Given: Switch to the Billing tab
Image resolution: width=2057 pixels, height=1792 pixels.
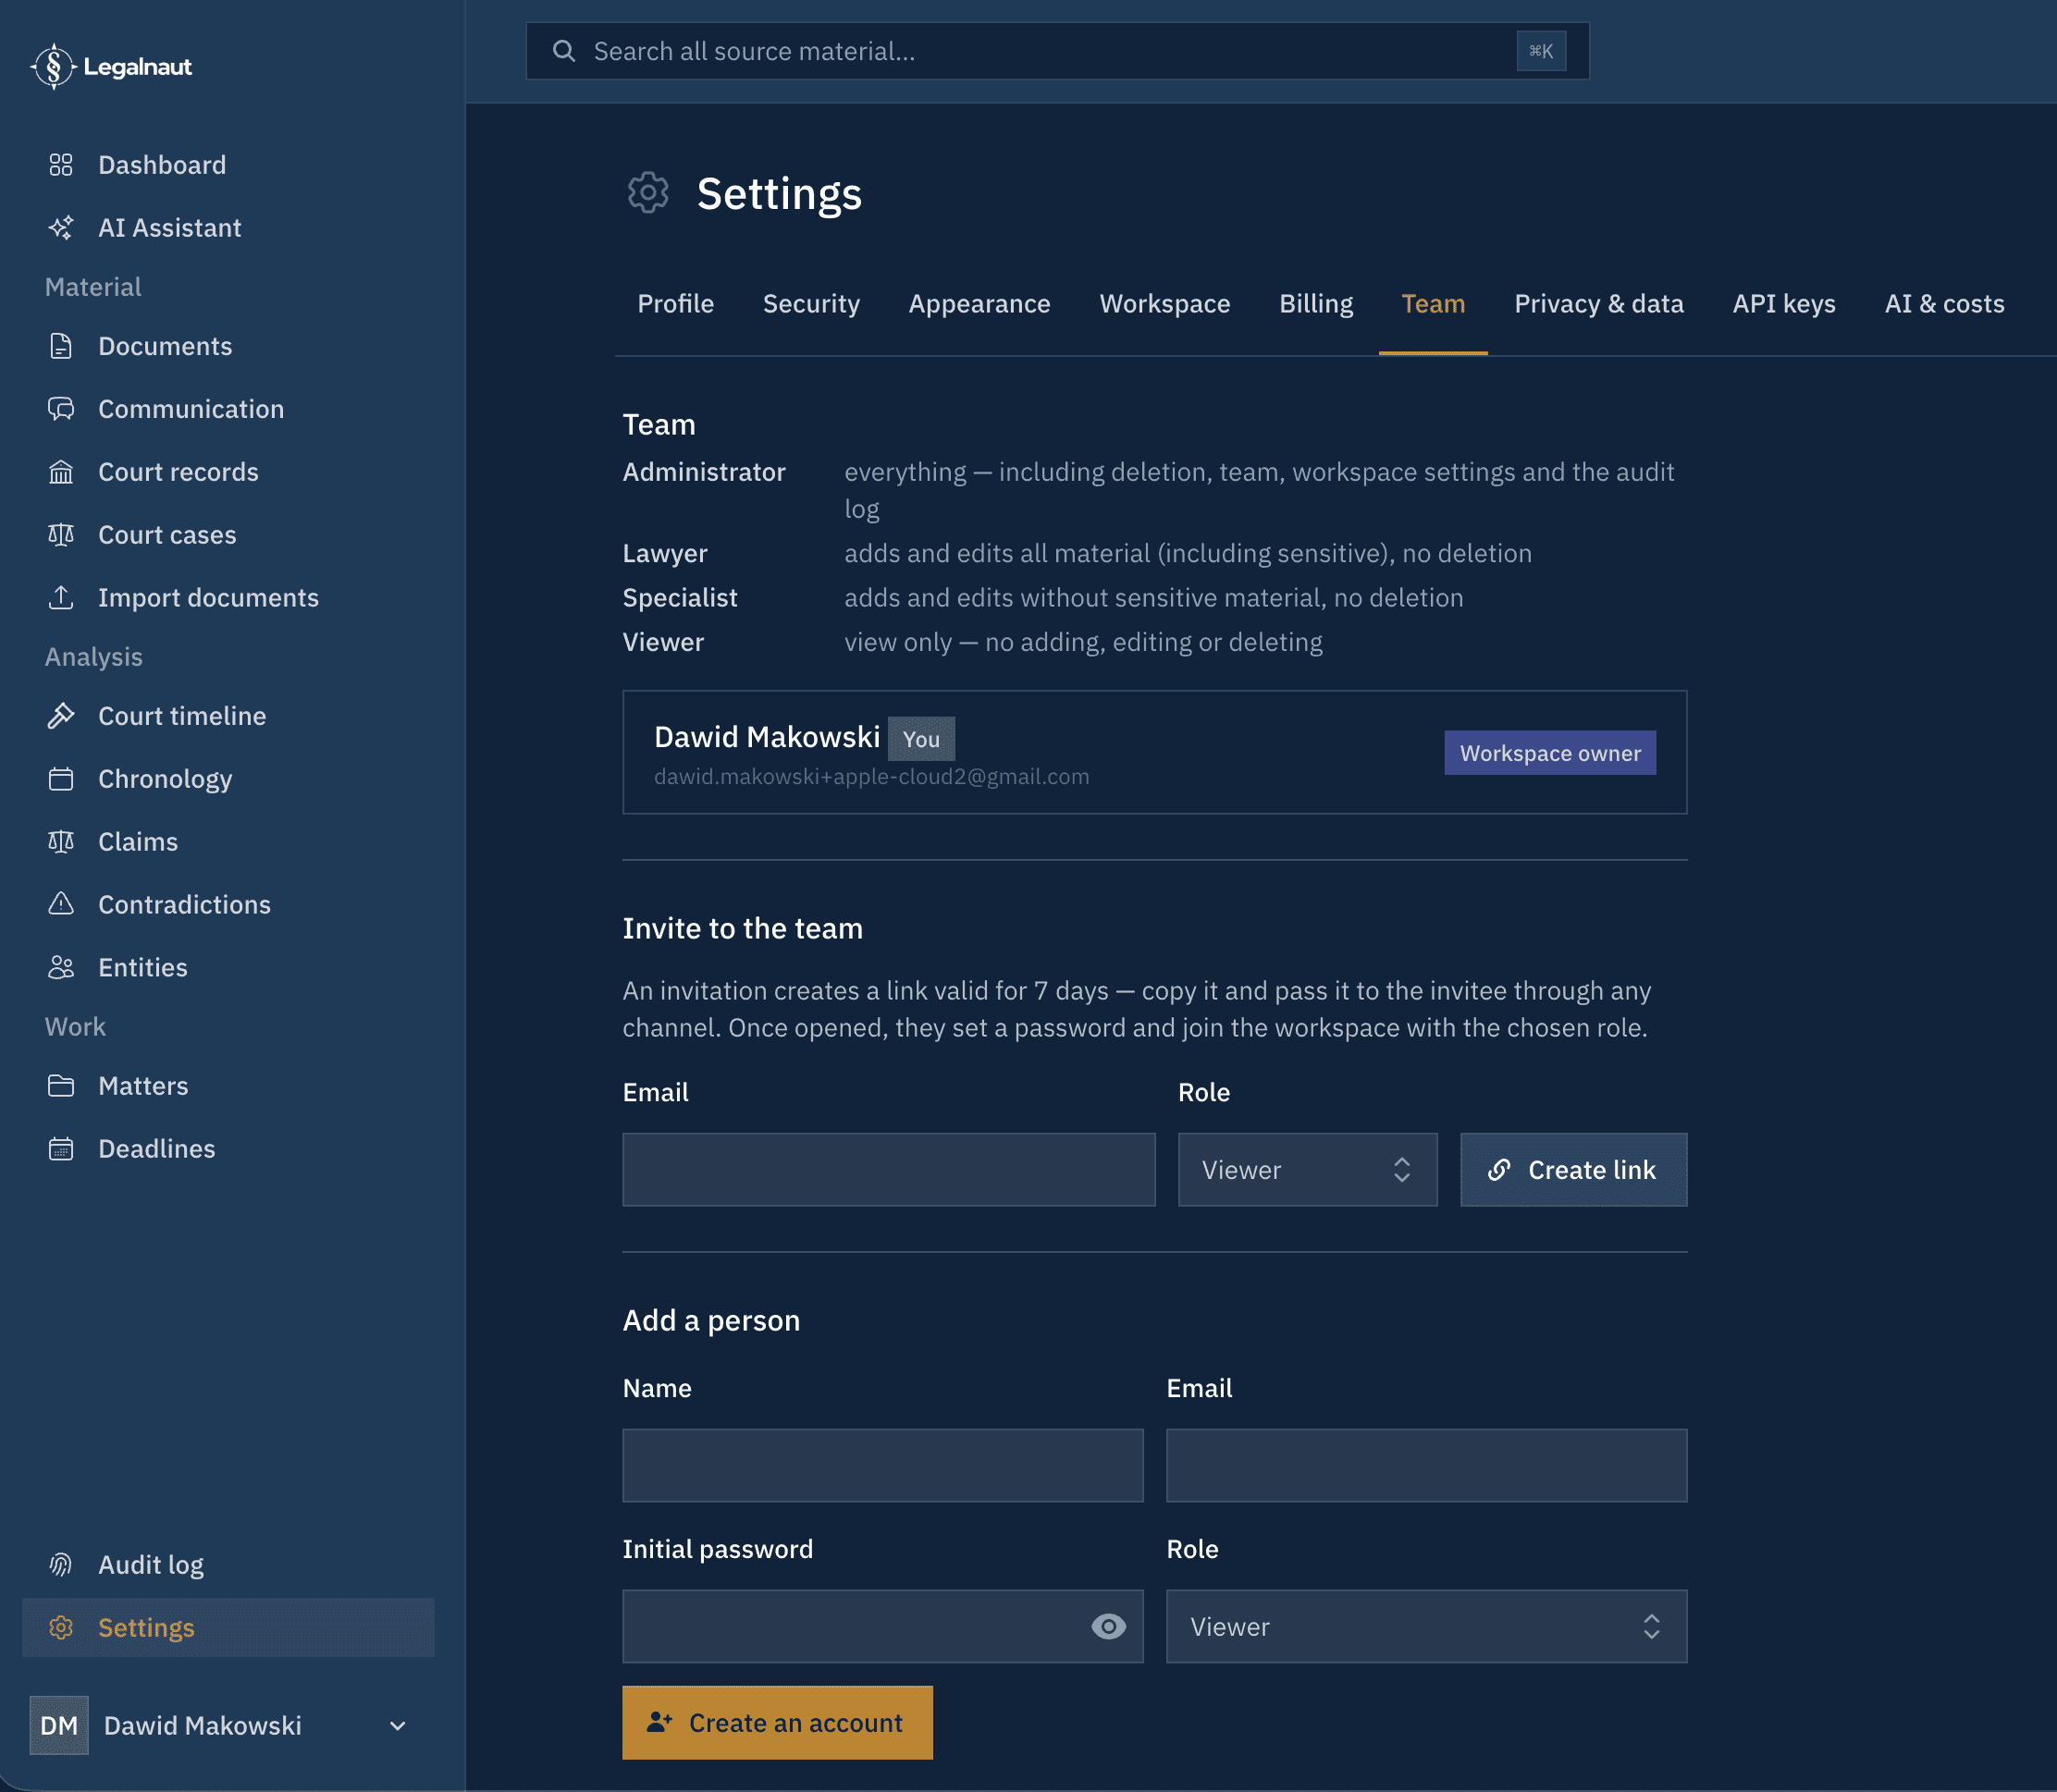Looking at the screenshot, I should (1316, 304).
